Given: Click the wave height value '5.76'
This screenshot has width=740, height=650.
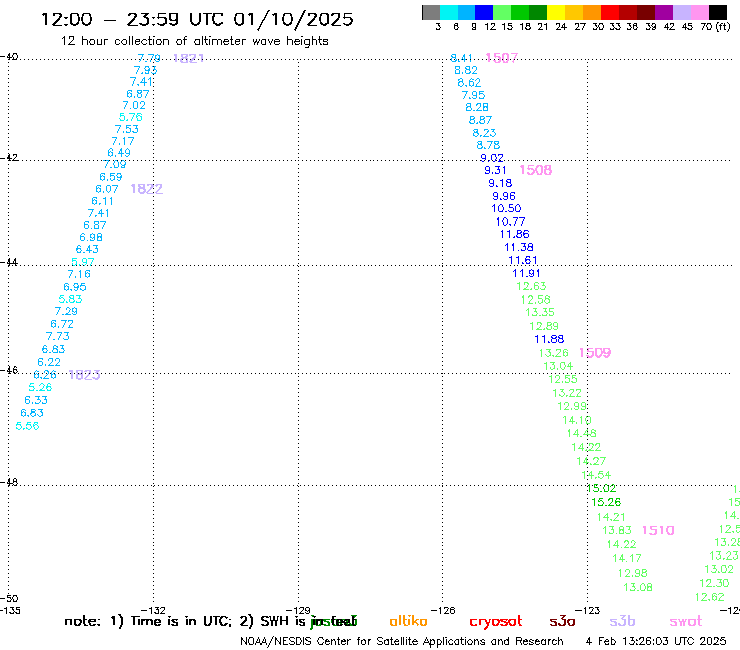Looking at the screenshot, I should (131, 117).
